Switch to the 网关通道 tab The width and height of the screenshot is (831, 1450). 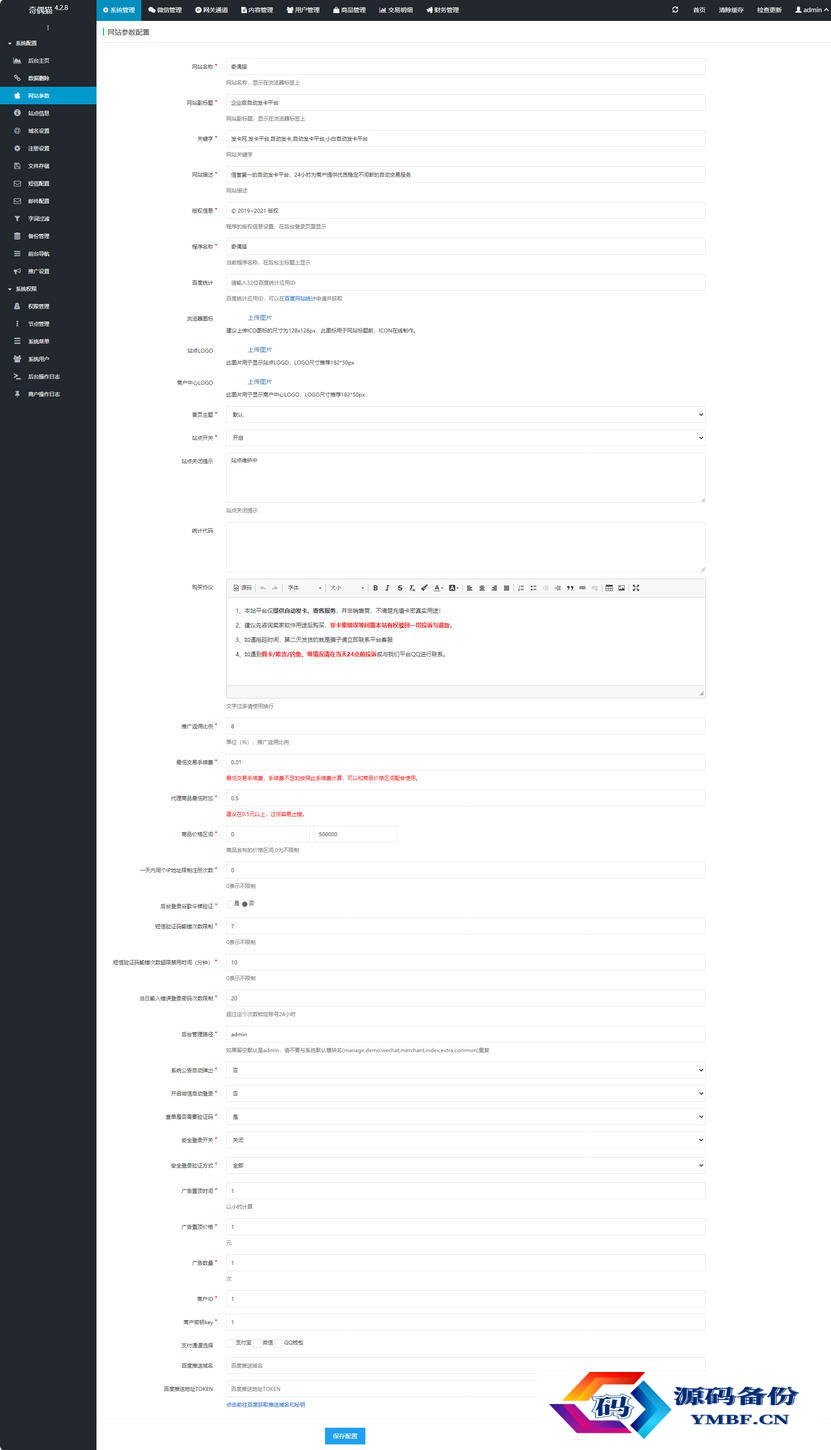coord(211,9)
